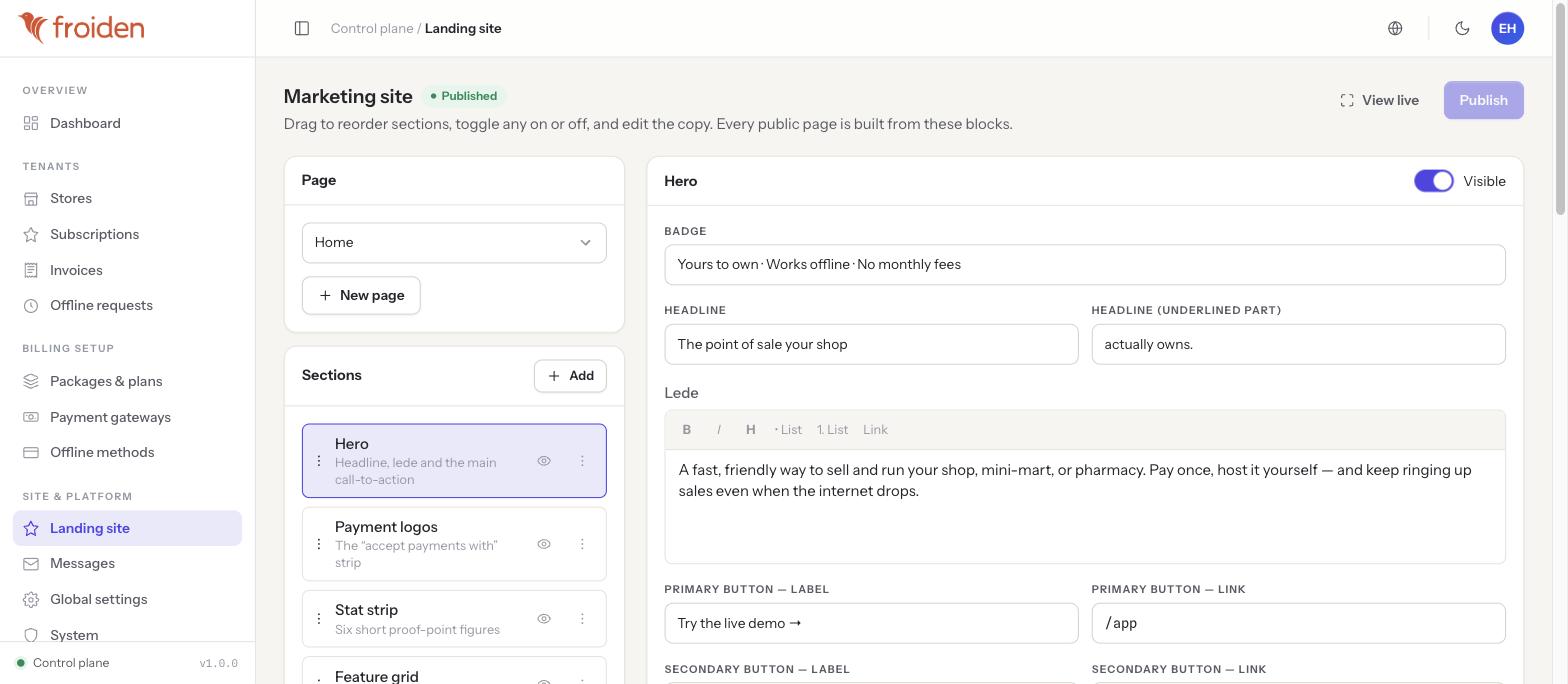
Task: Open Messages menu item
Action: click(127, 564)
